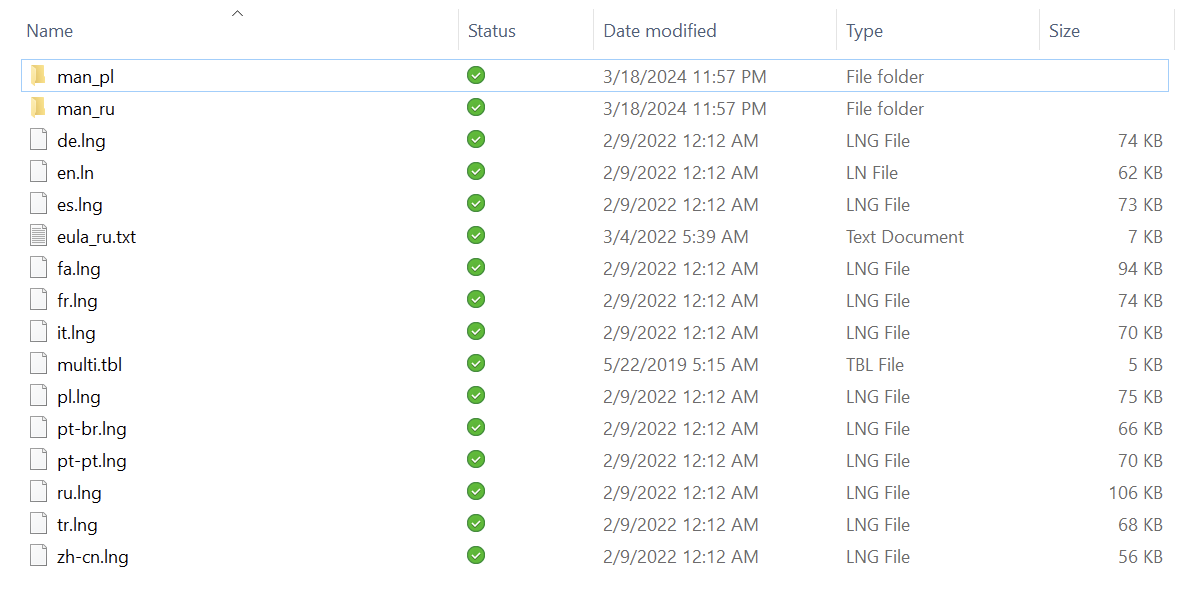Screen dimensions: 1194x596
Task: Click the sort arrow above the Name column
Action: (237, 13)
